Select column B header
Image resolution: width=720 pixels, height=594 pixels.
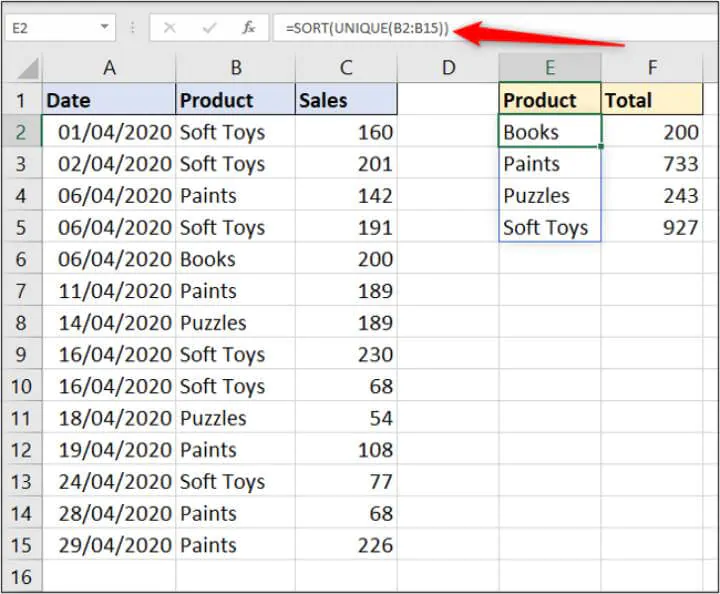point(236,68)
